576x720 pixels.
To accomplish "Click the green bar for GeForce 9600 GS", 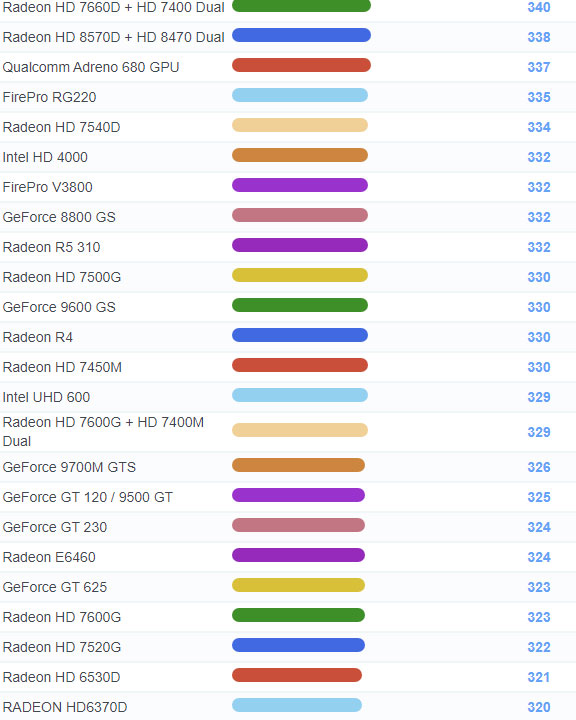I will [300, 305].
